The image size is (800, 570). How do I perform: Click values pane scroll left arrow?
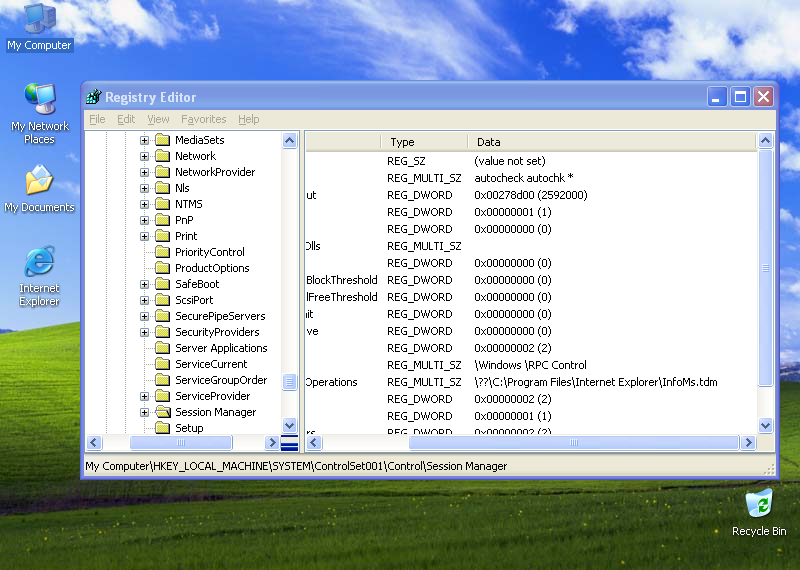(314, 442)
